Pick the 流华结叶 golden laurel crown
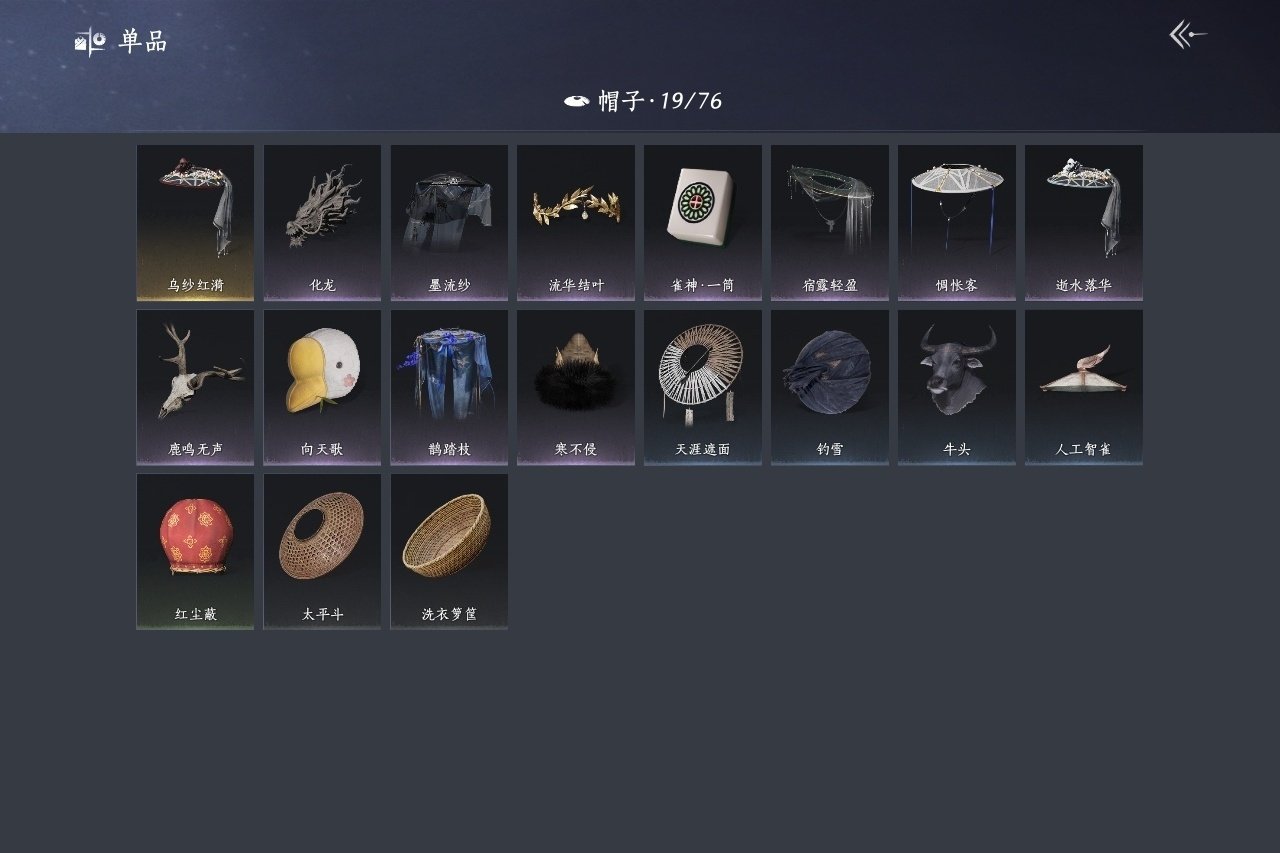Image resolution: width=1280 pixels, height=853 pixels. [x=576, y=223]
